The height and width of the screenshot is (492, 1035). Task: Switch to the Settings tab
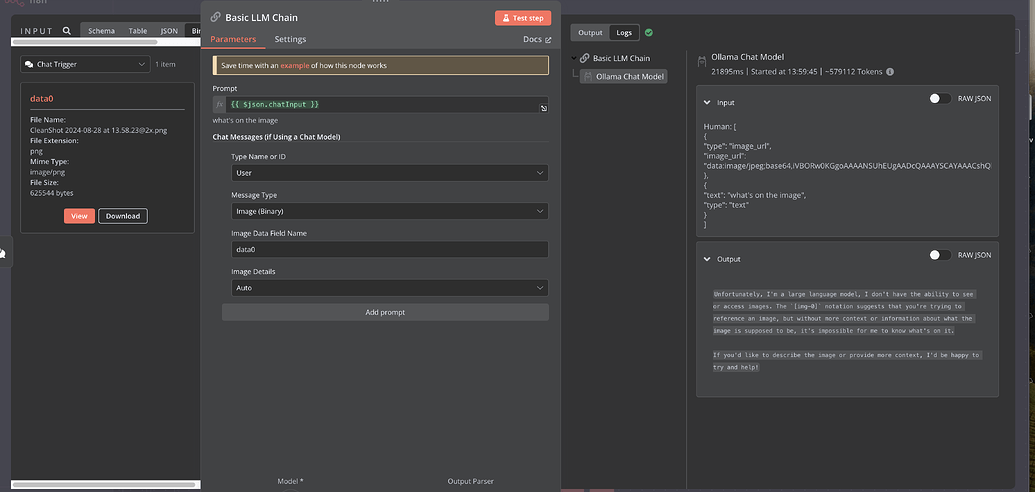[290, 39]
